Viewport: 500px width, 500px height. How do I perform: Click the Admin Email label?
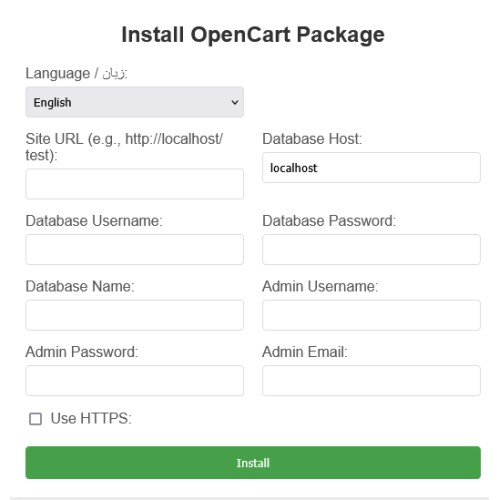pyautogui.click(x=305, y=352)
